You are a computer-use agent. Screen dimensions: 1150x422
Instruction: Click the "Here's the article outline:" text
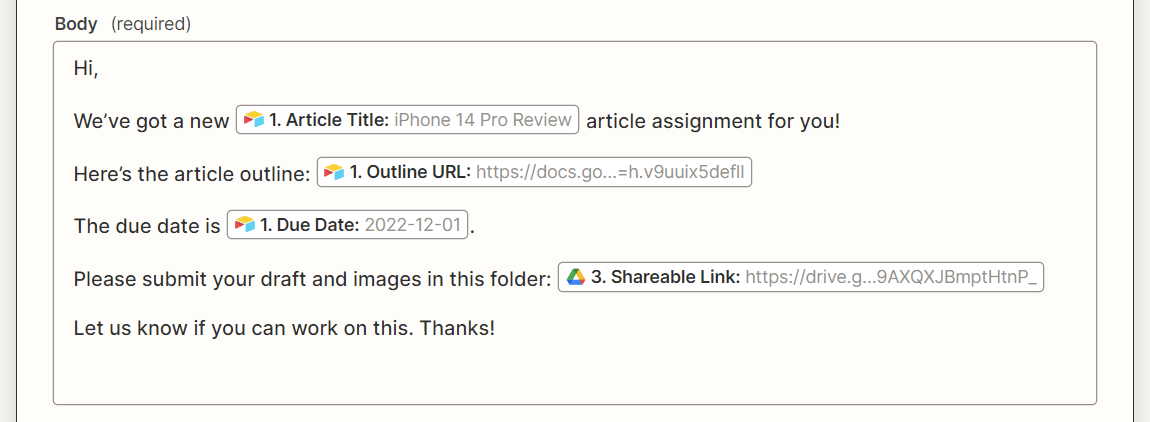[192, 173]
